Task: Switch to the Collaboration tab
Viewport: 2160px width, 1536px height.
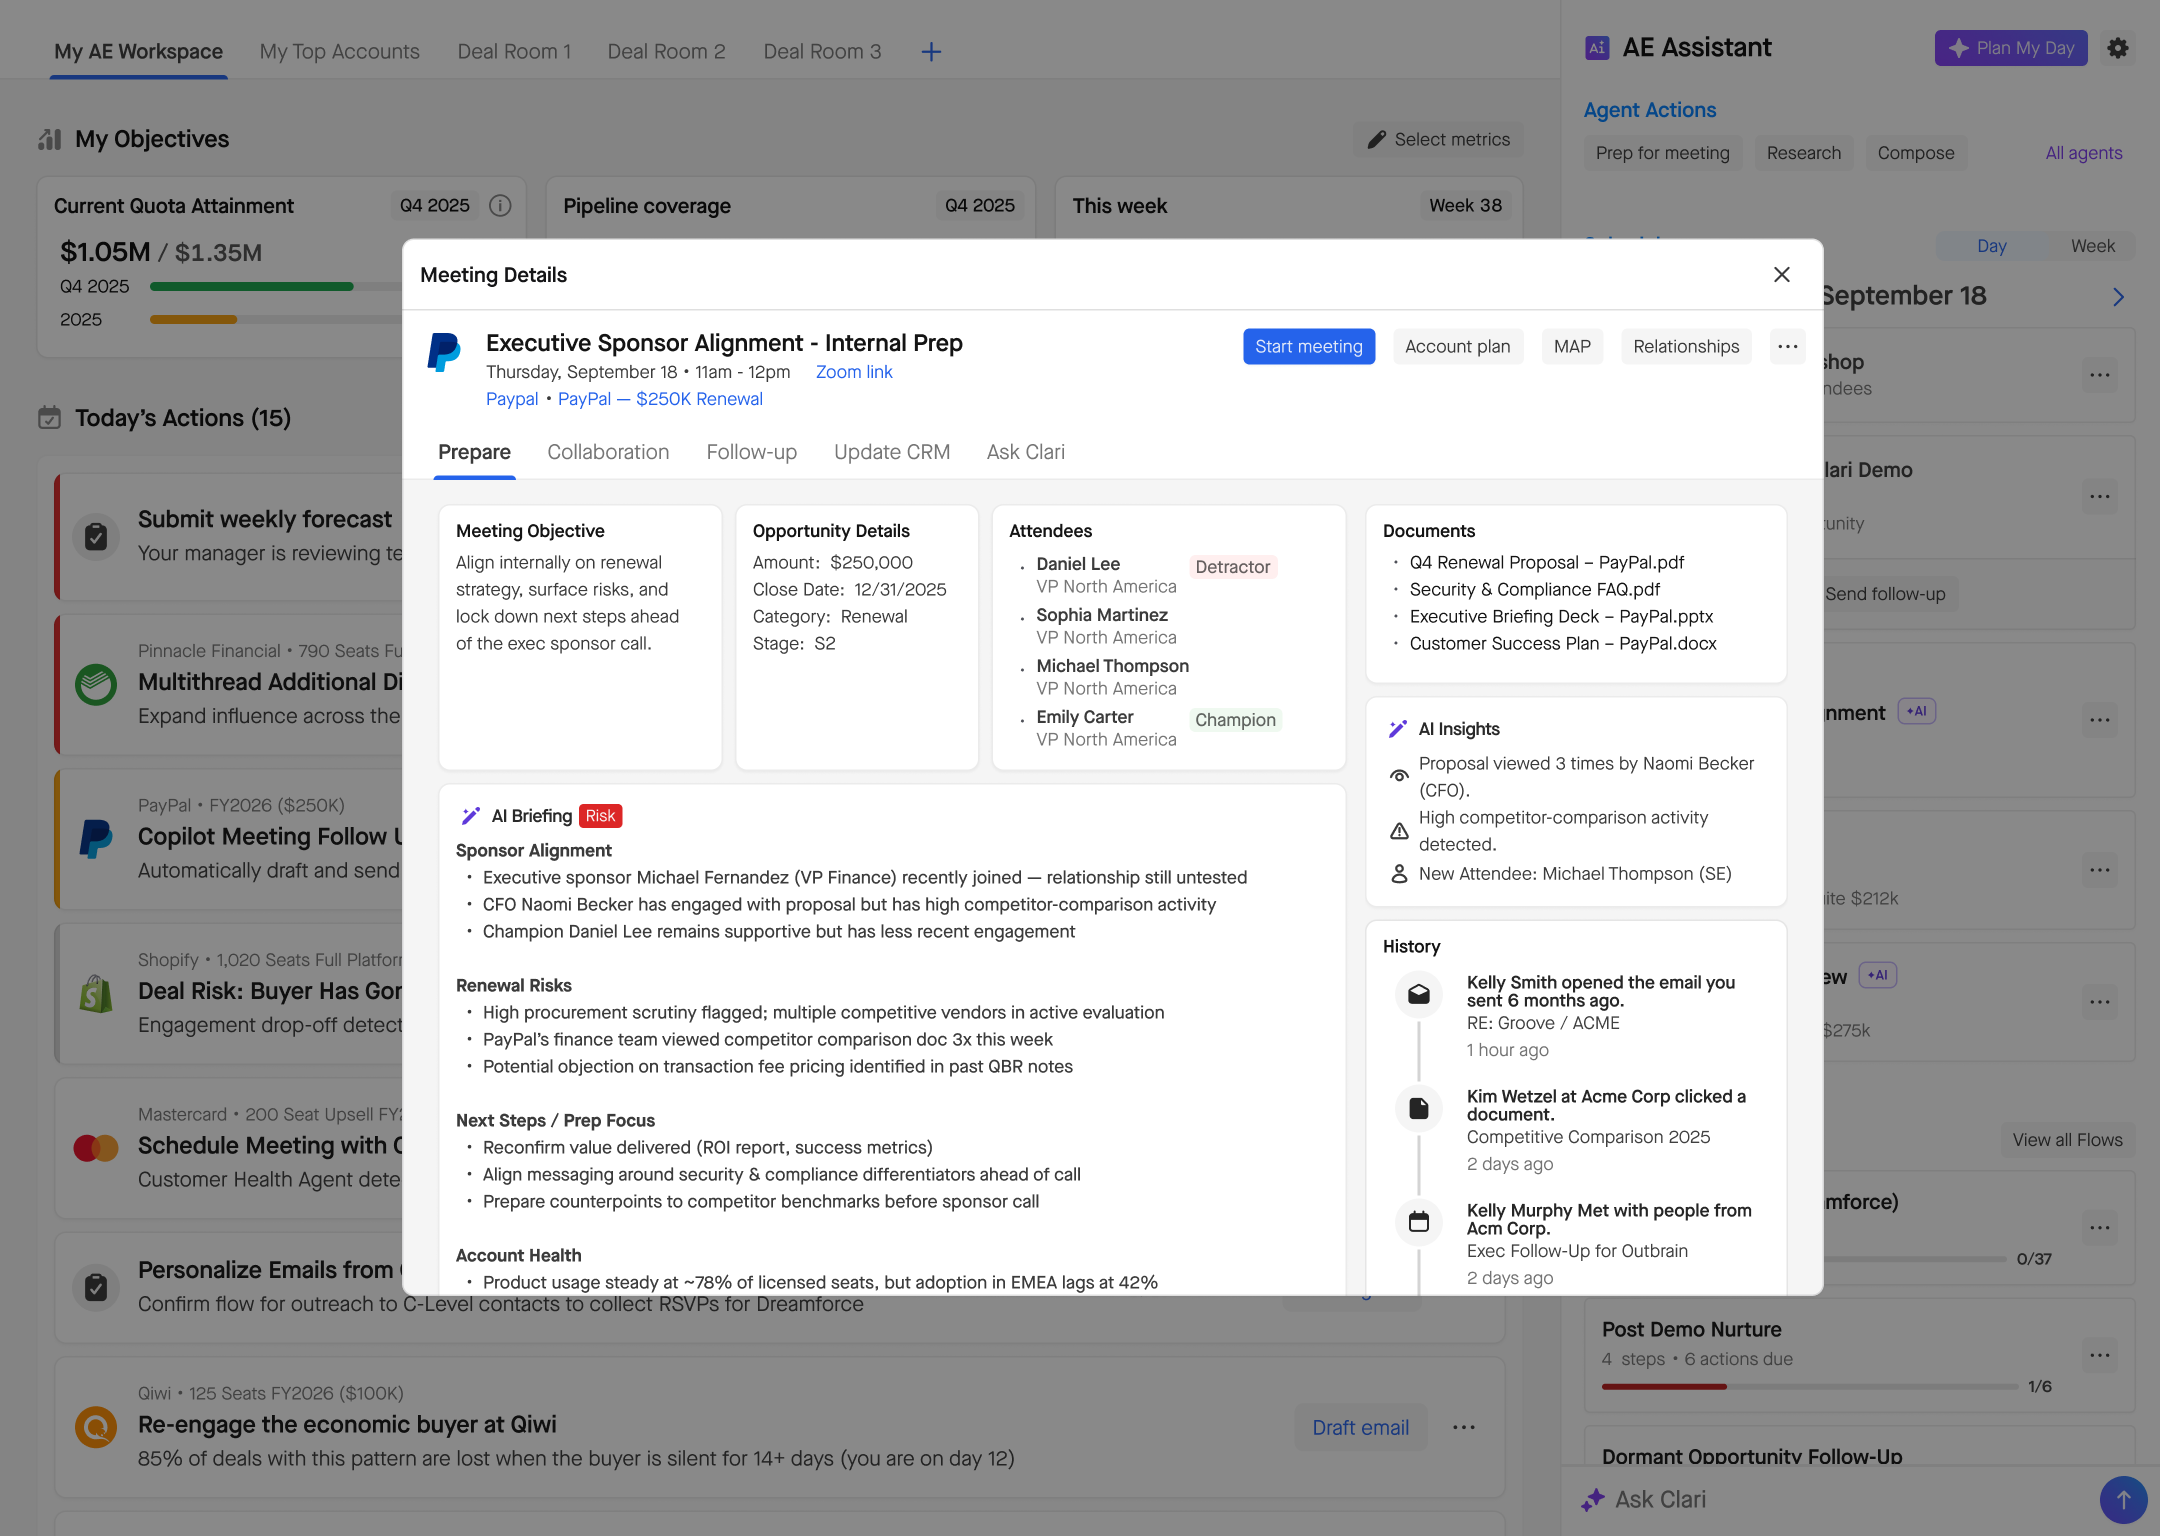Action: tap(608, 452)
